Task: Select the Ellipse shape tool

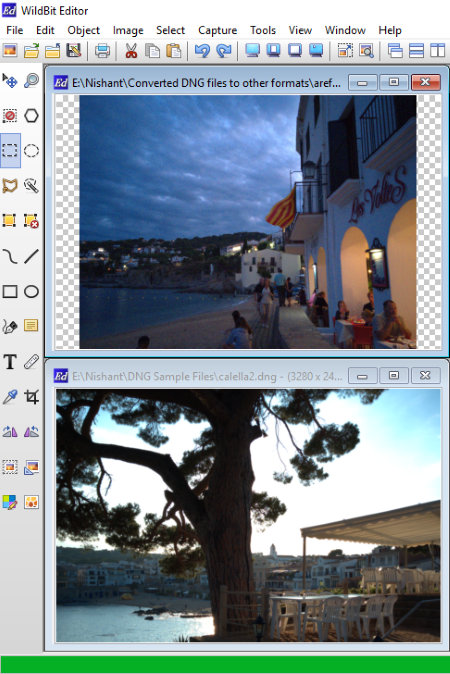Action: coord(31,291)
